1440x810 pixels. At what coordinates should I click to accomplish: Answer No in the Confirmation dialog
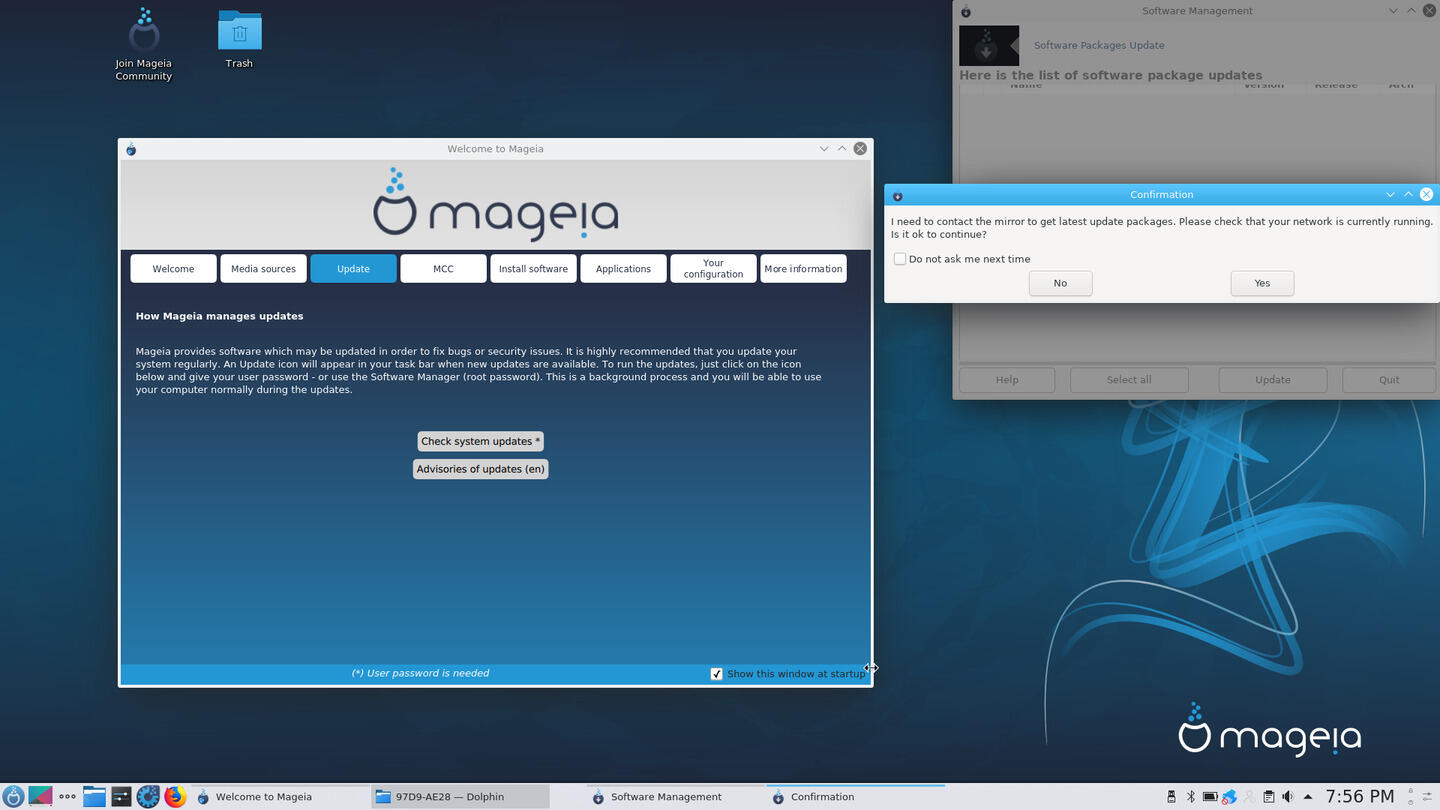[x=1060, y=283]
